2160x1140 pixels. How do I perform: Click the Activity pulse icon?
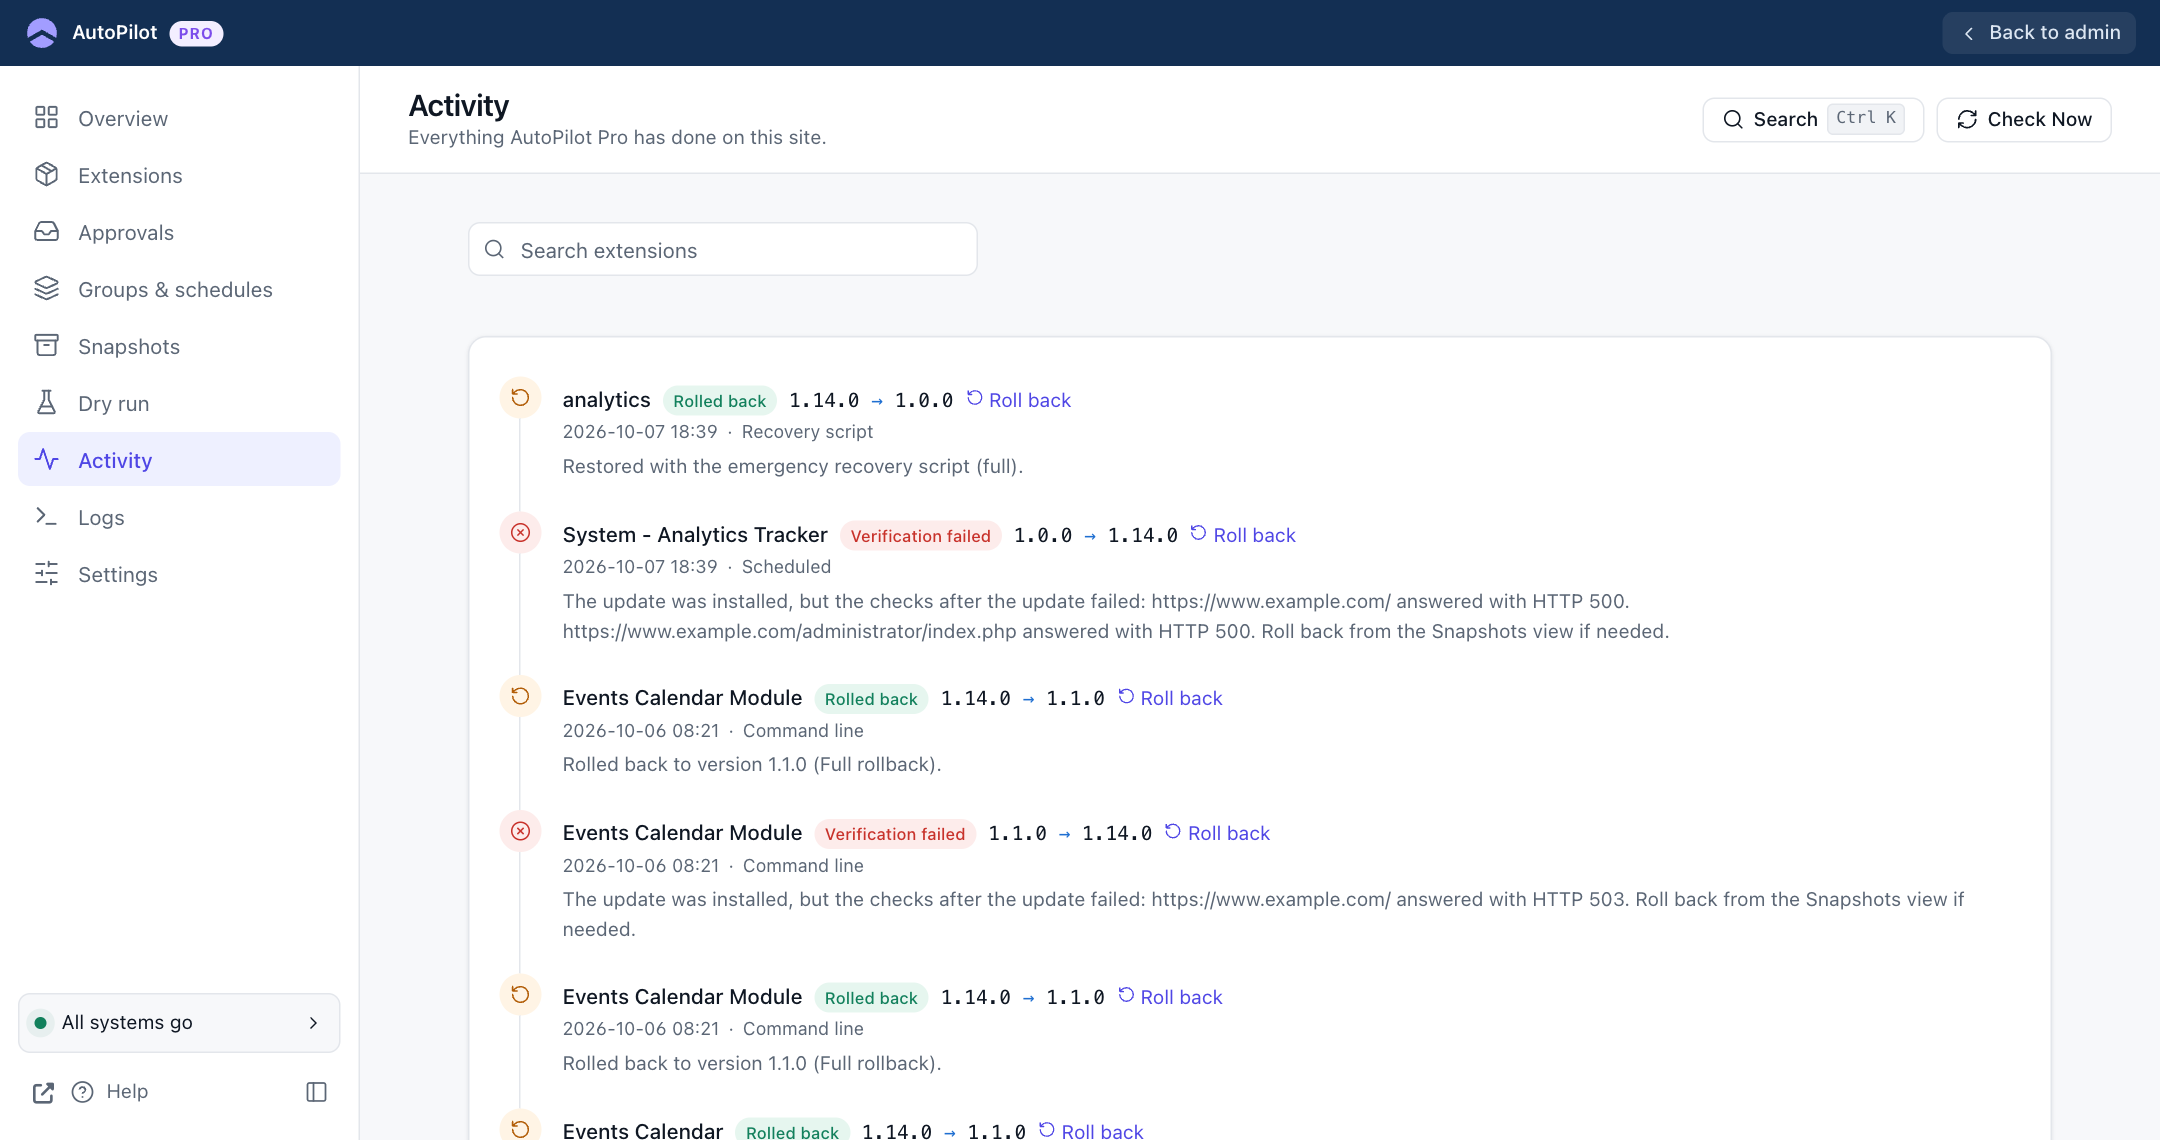click(46, 460)
